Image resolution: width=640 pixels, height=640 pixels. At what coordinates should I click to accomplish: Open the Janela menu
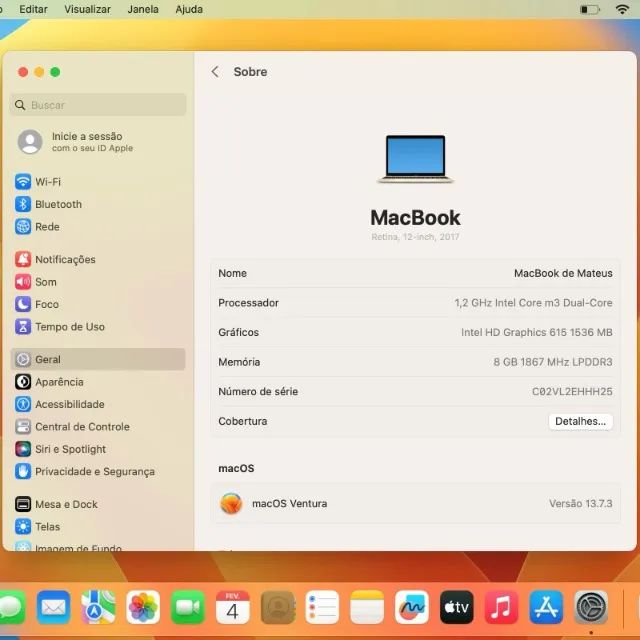tap(143, 9)
